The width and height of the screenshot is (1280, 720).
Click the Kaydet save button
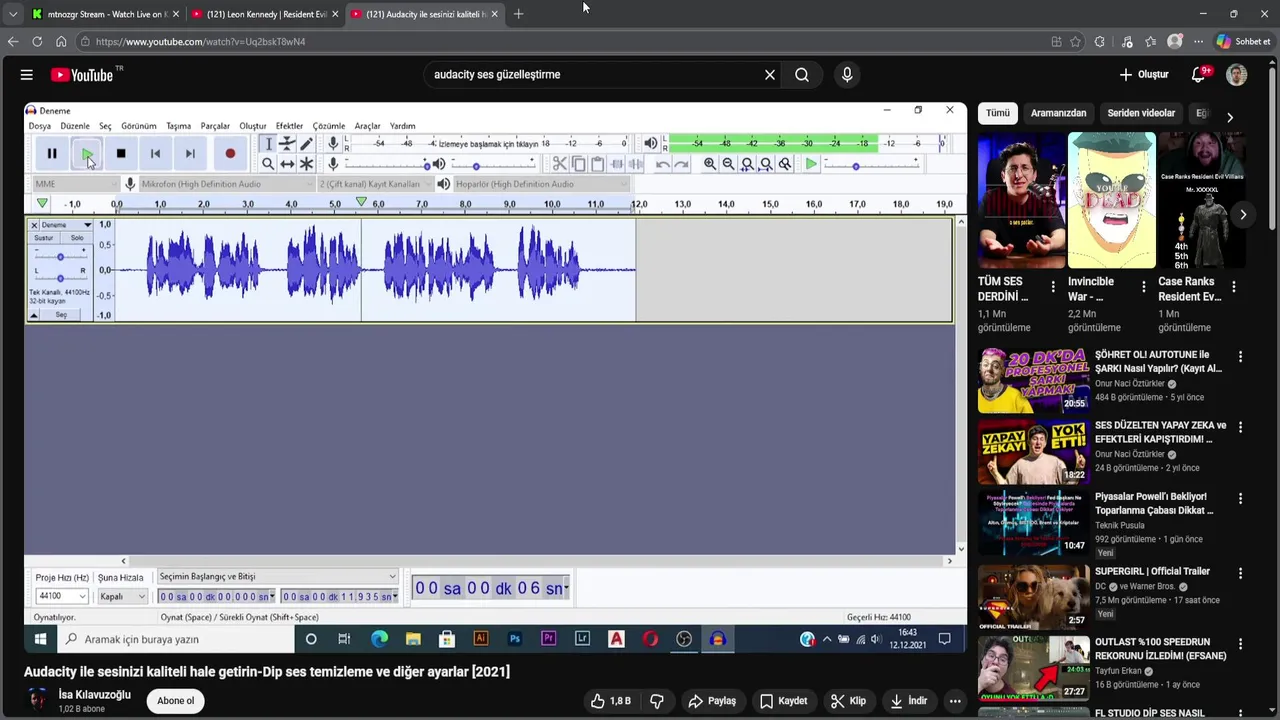coord(783,701)
